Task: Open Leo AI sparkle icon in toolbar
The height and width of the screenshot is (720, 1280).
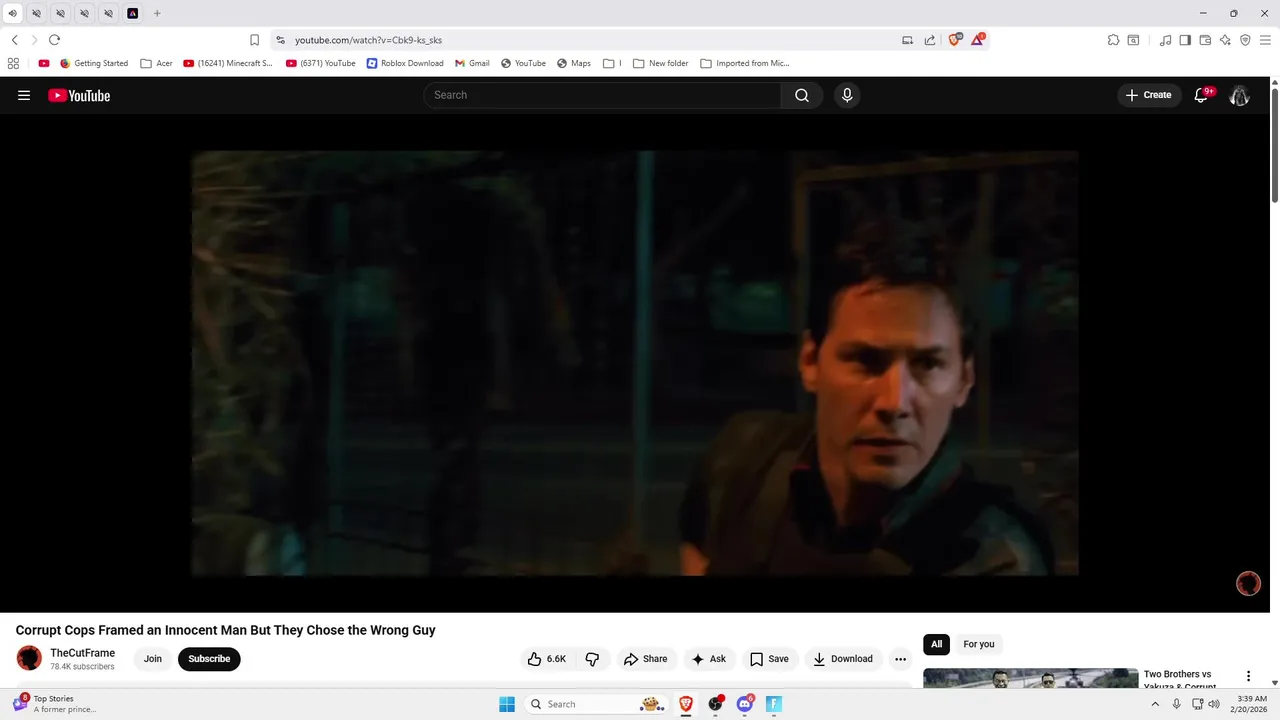Action: pyautogui.click(x=1225, y=40)
